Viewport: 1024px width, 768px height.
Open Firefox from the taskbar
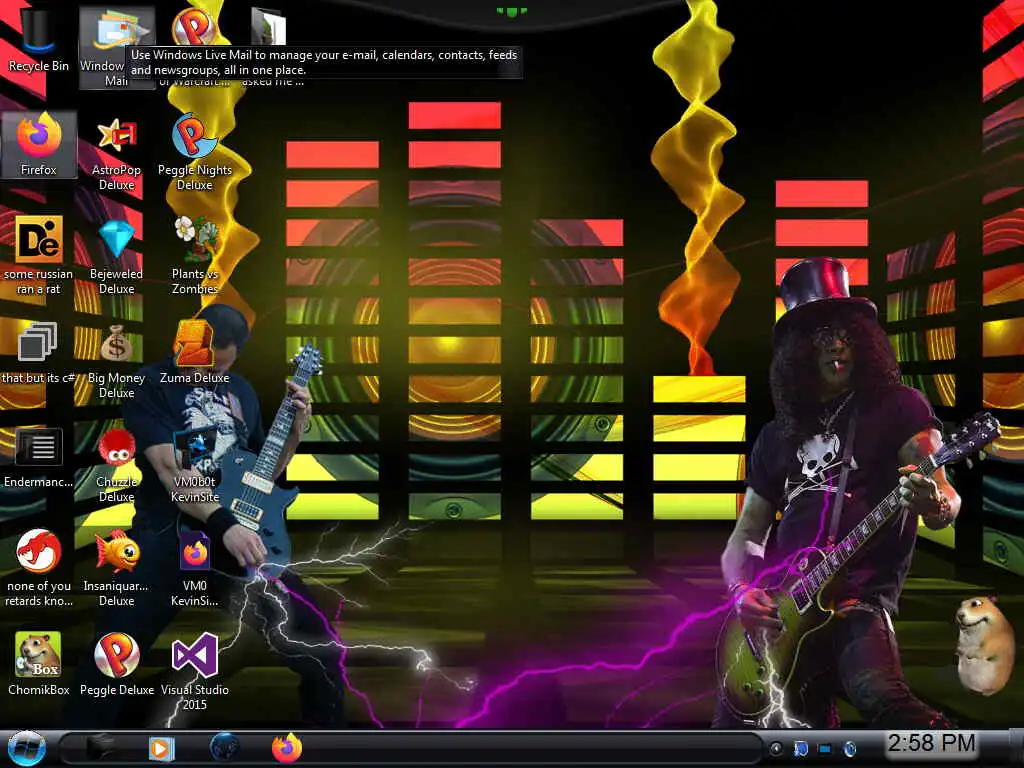(287, 748)
